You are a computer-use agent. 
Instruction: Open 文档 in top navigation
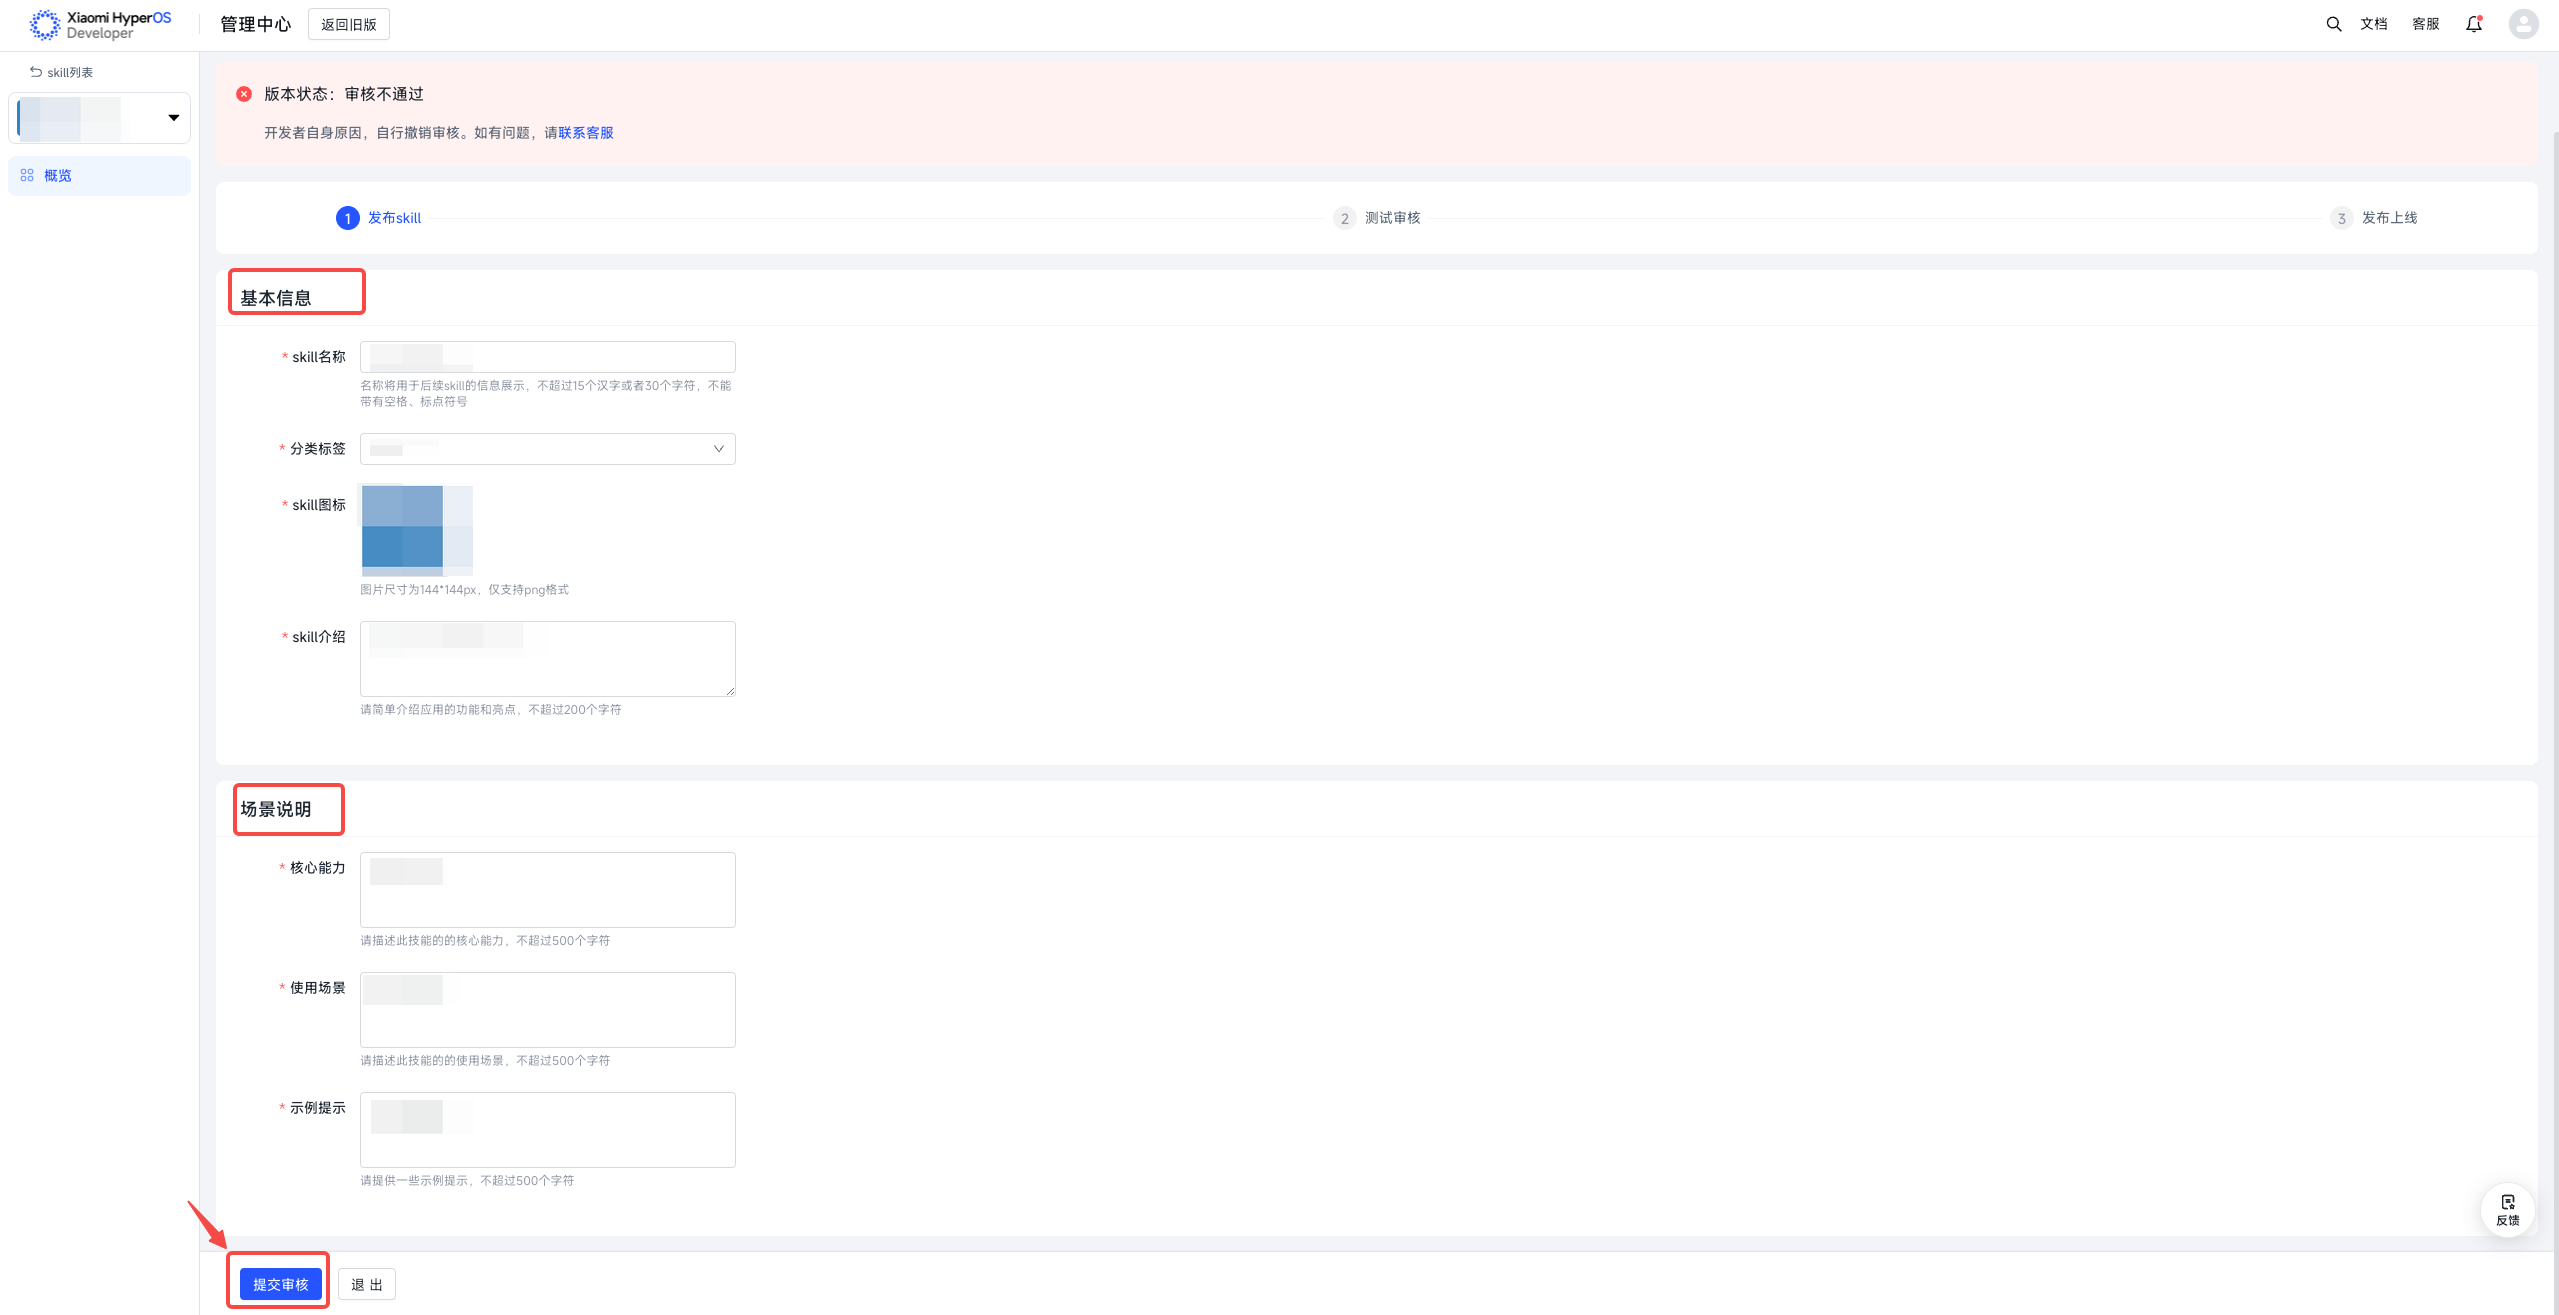[x=2373, y=24]
